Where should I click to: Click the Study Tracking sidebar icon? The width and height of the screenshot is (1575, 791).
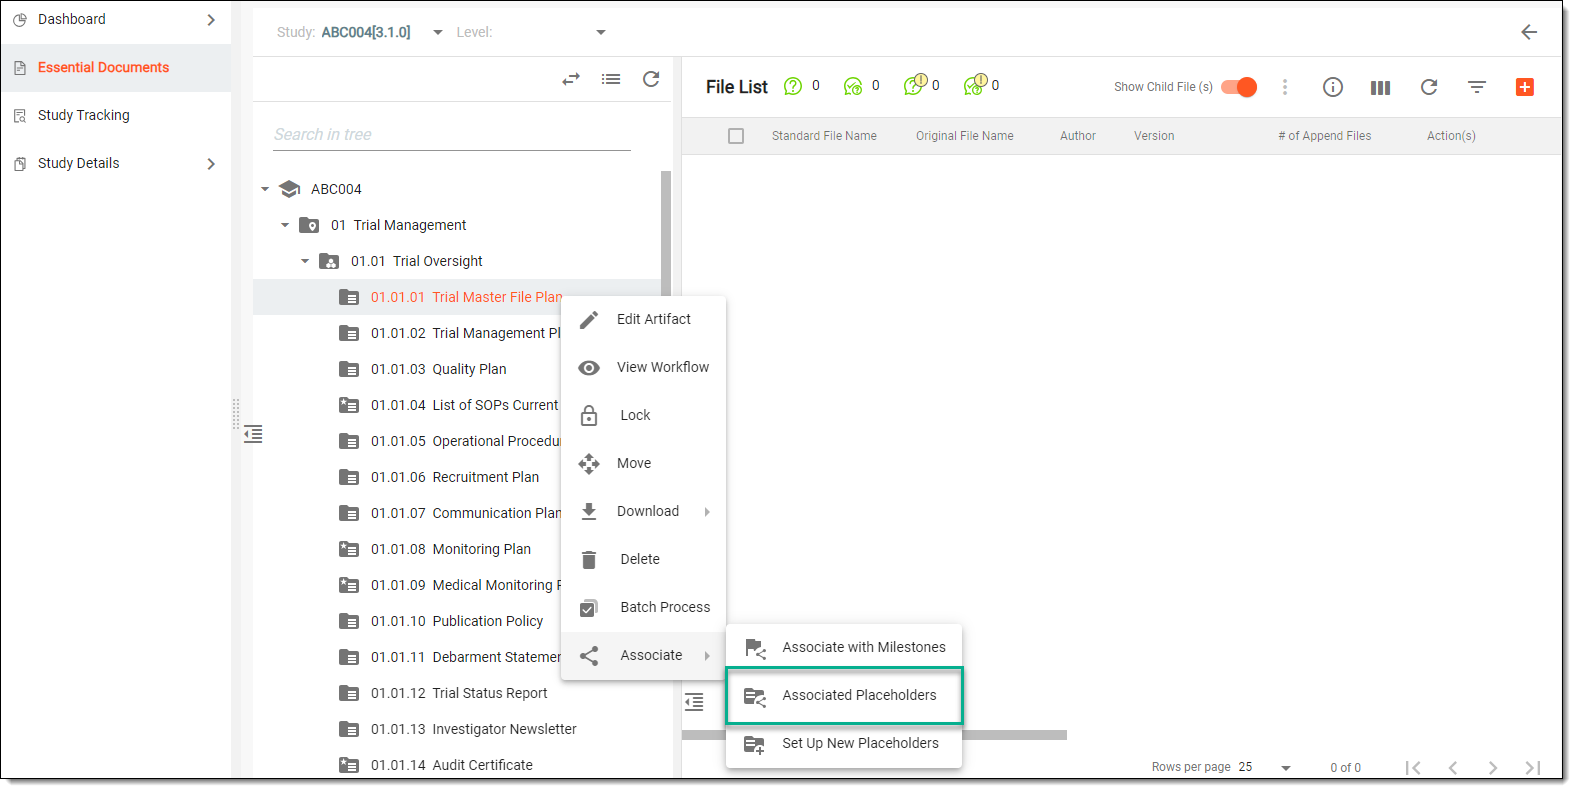[x=20, y=116]
